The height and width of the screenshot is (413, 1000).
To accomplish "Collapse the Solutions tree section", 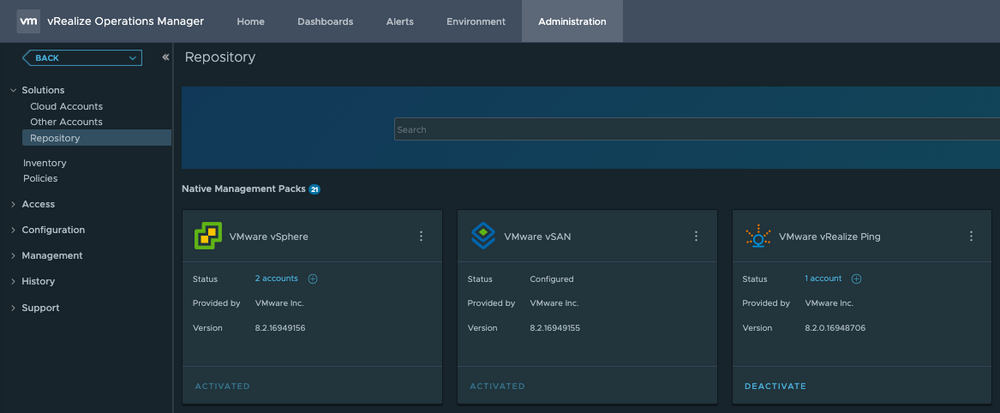I will [x=13, y=90].
